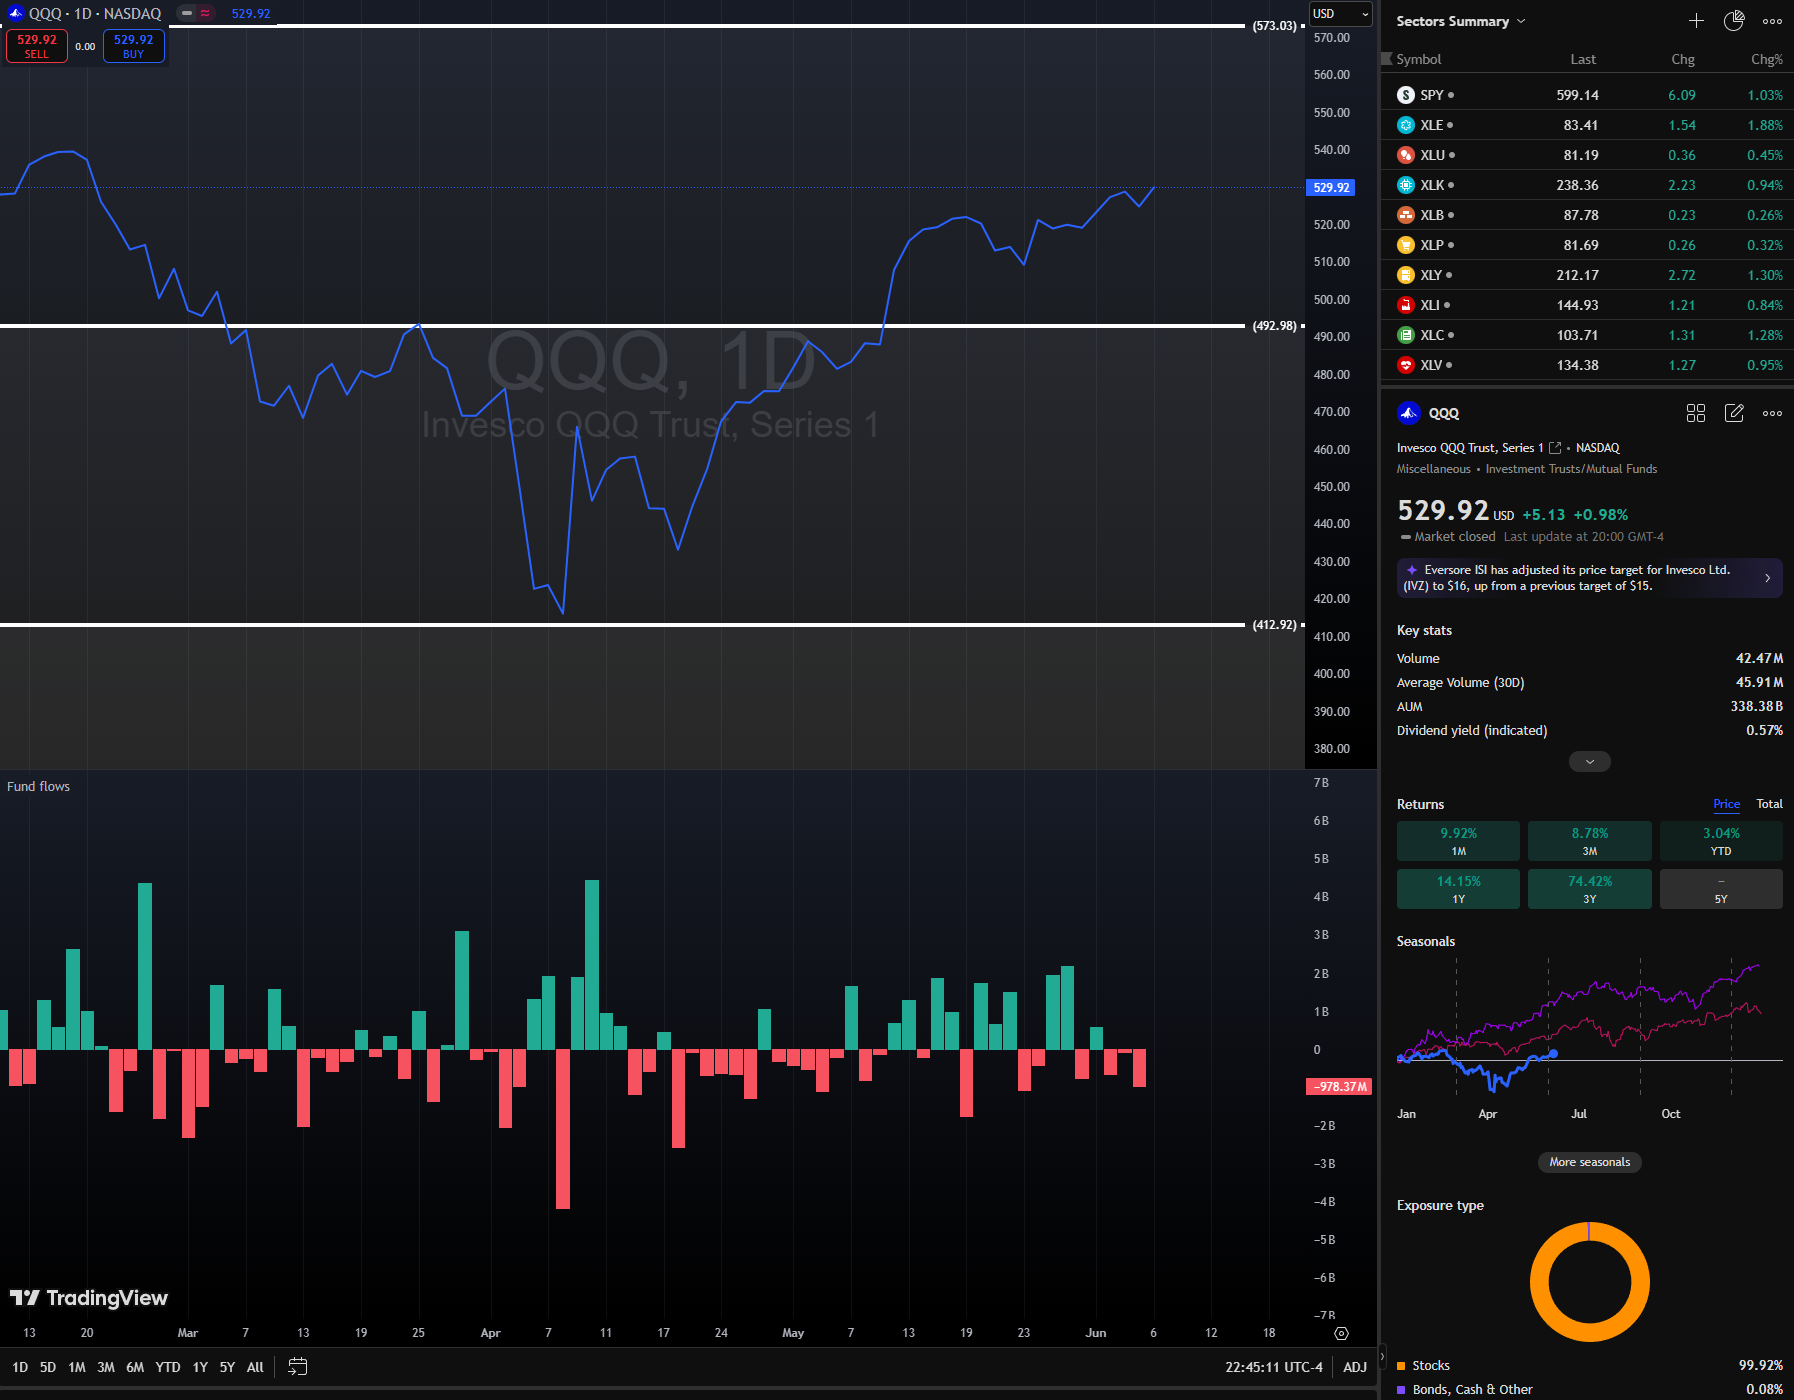
Task: Click the orange Stocks legend swatch
Action: (1401, 1365)
